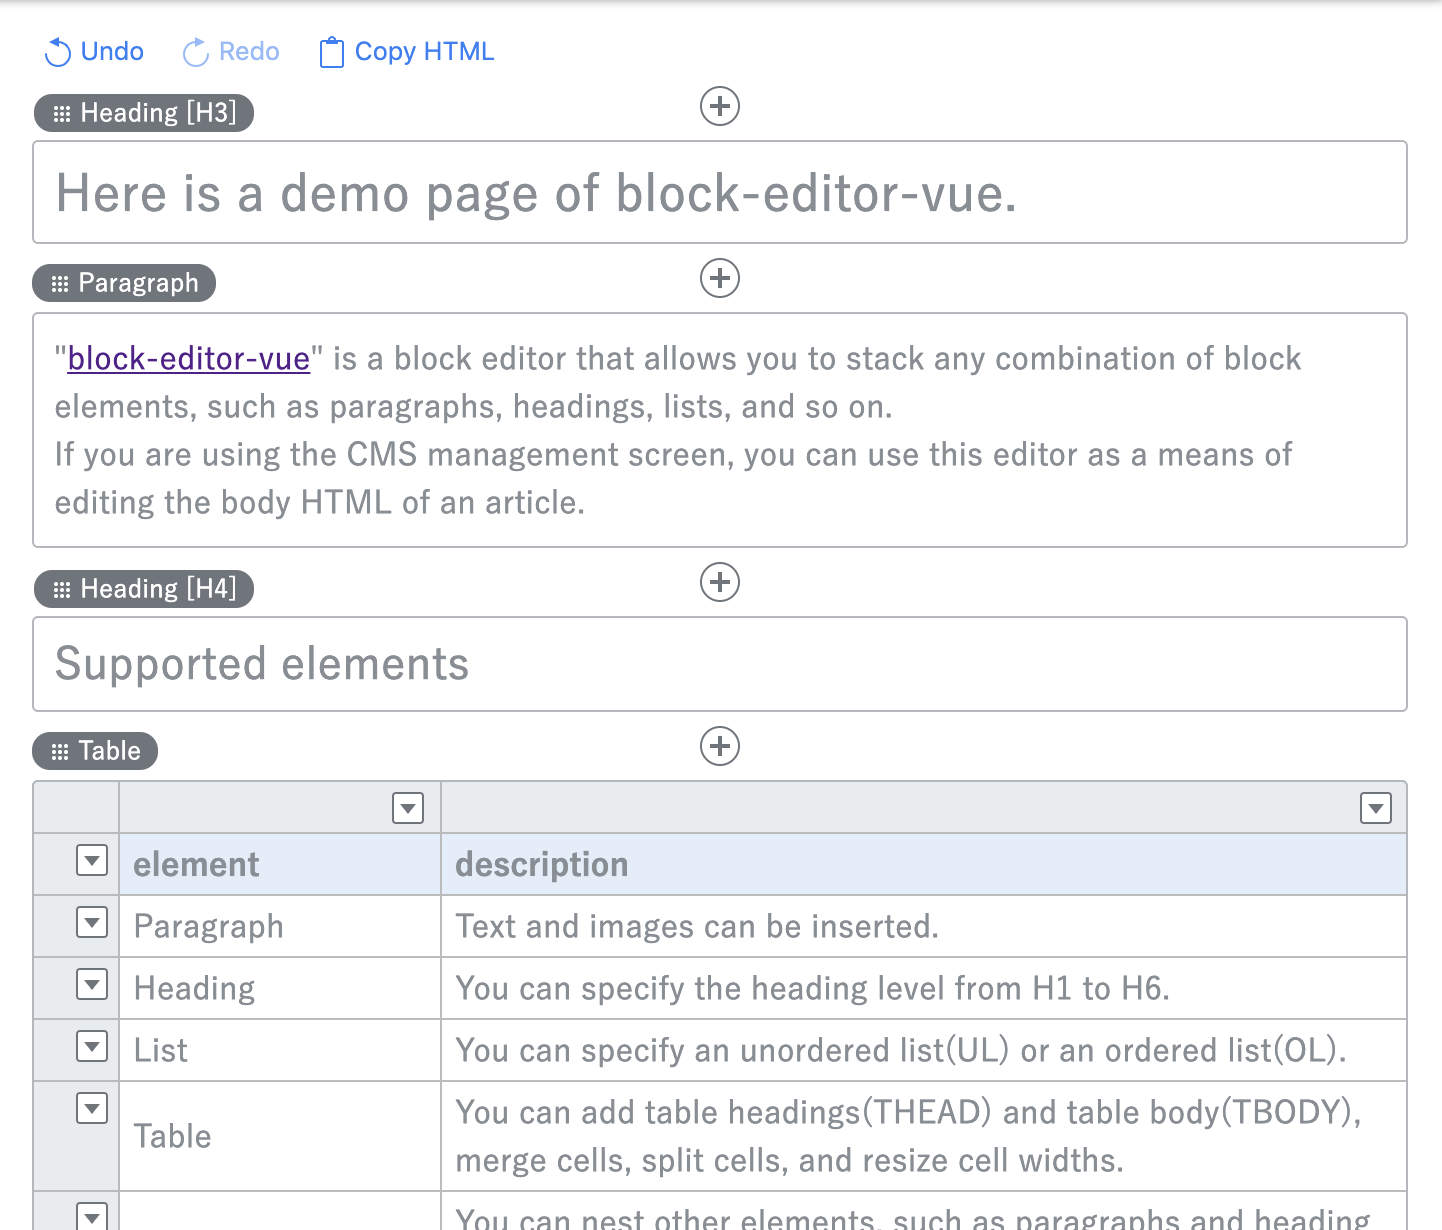The width and height of the screenshot is (1442, 1230).
Task: Click the Heading [H4] block handle
Action: tap(144, 589)
